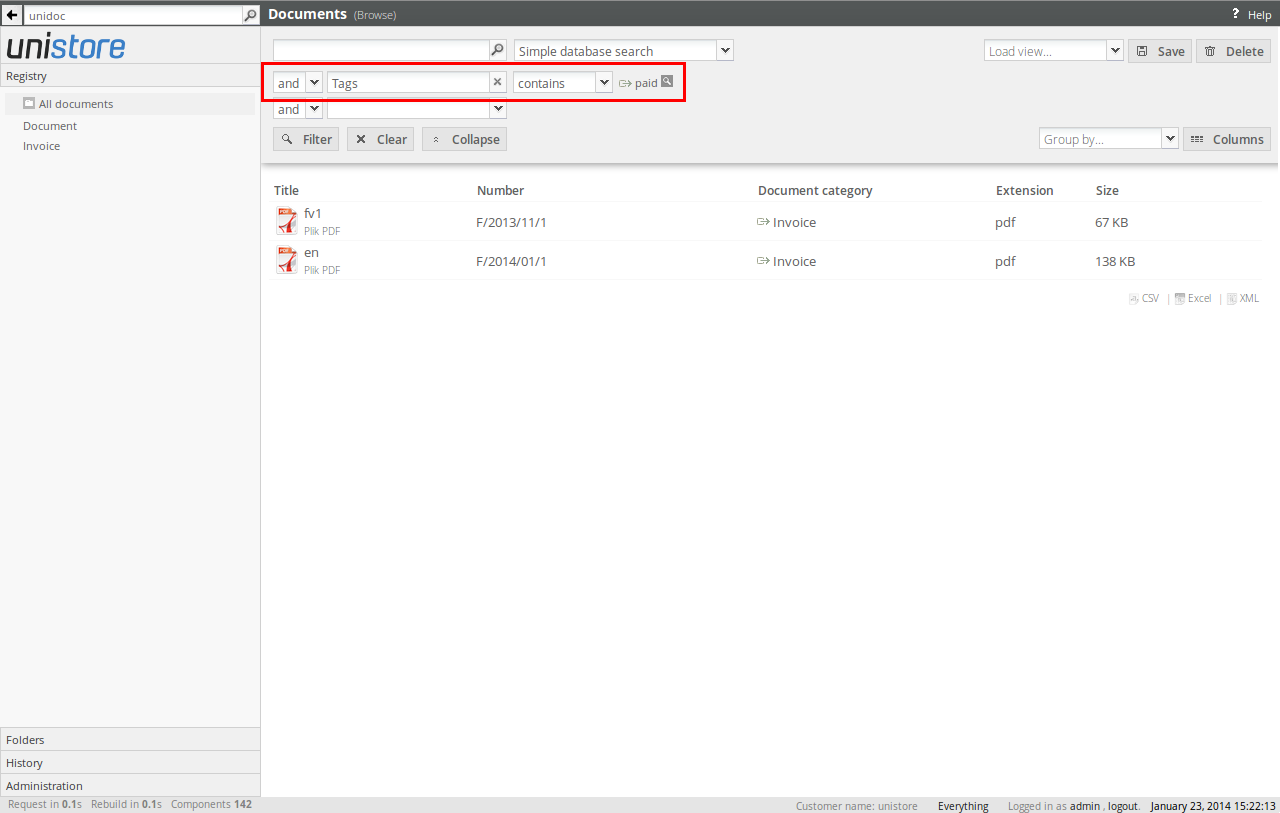
Task: Sort by the Title column header
Action: click(286, 190)
